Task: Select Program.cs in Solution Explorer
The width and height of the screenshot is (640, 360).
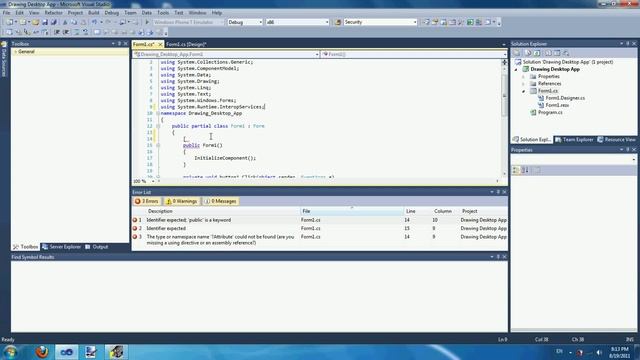Action: tap(550, 112)
